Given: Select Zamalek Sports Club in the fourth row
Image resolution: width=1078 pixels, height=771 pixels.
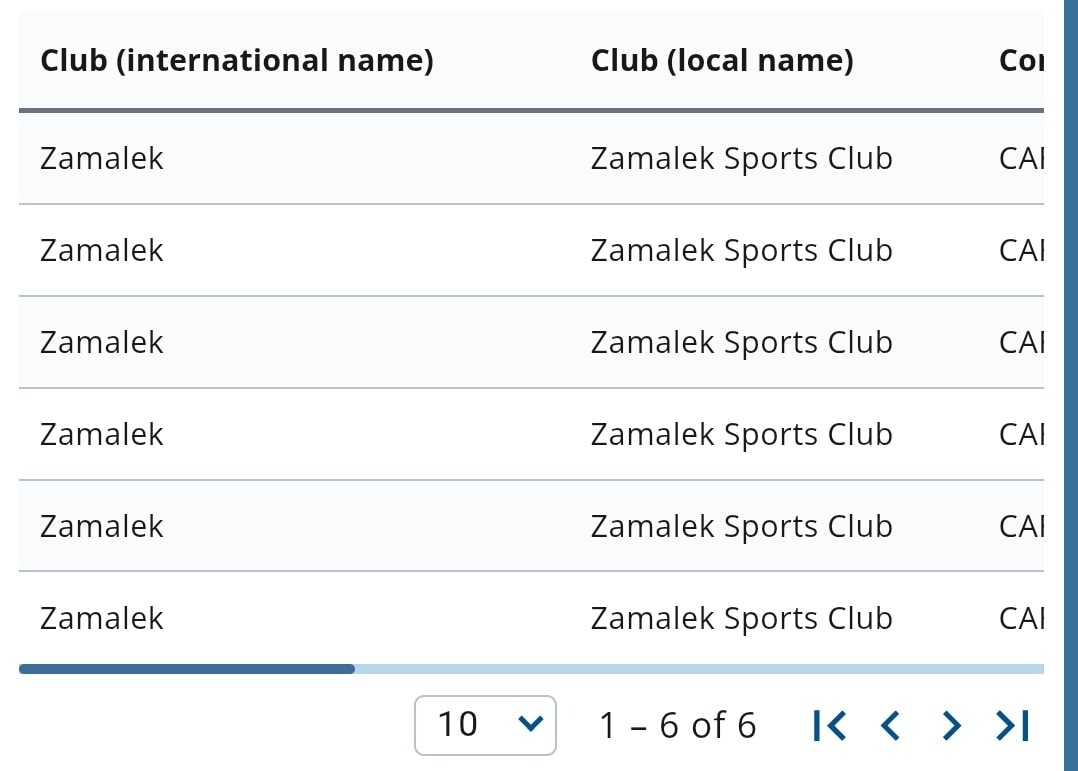Looking at the screenshot, I should tap(741, 434).
